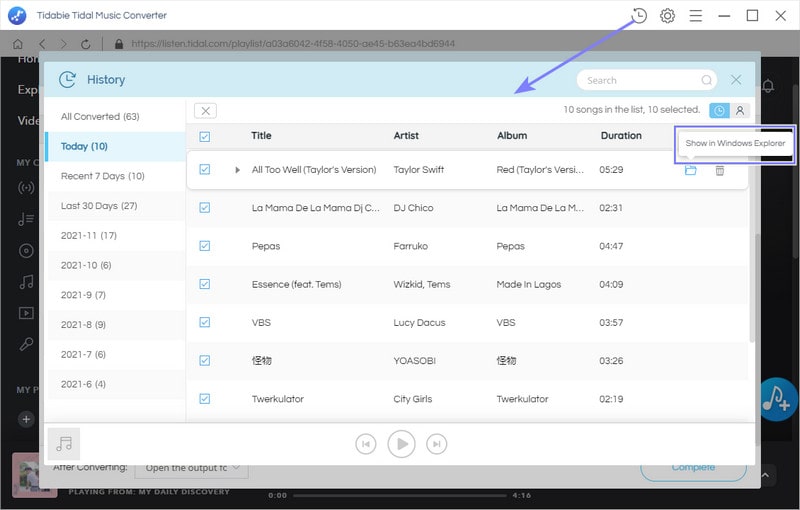Image resolution: width=800 pixels, height=510 pixels.
Task: Toggle the select-all checkbox in header
Action: 205,136
